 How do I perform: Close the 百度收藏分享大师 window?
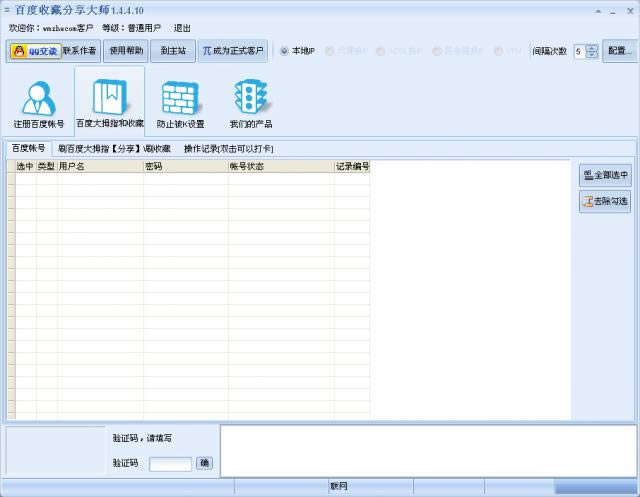[x=630, y=11]
